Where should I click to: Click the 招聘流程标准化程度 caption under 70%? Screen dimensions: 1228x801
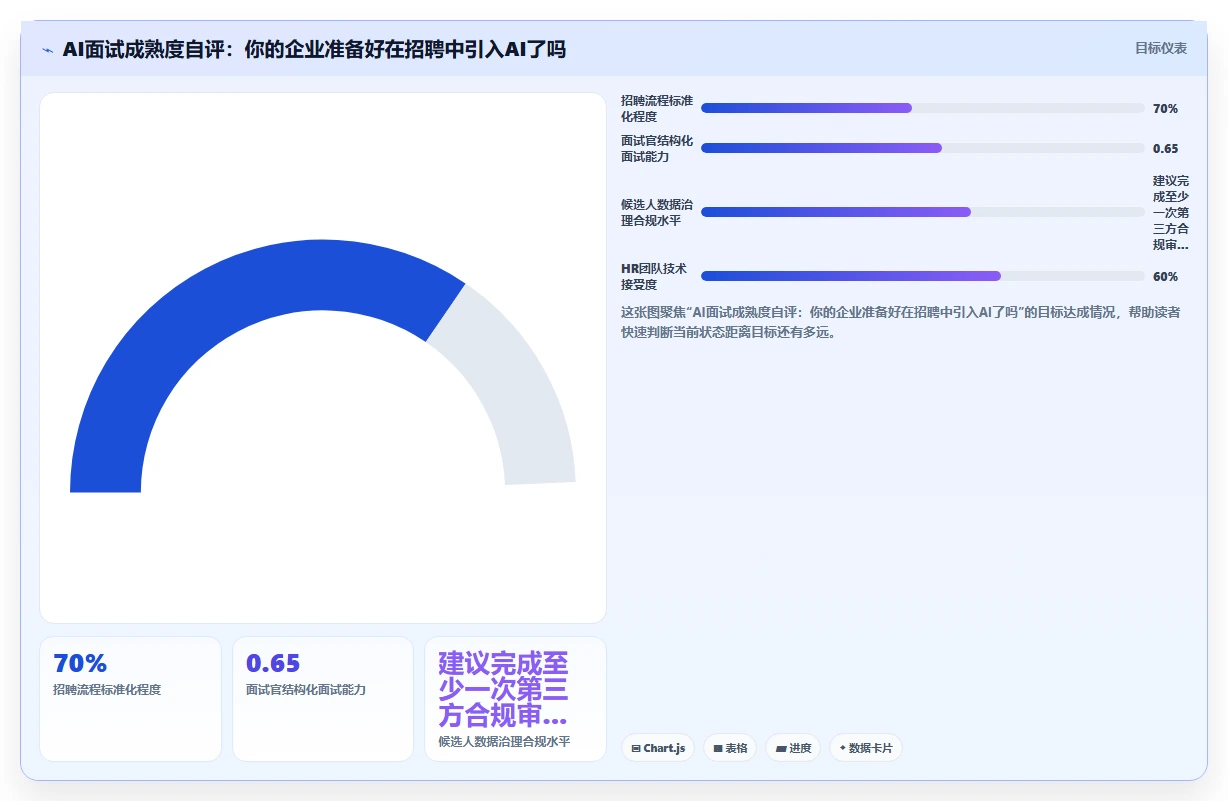click(107, 690)
